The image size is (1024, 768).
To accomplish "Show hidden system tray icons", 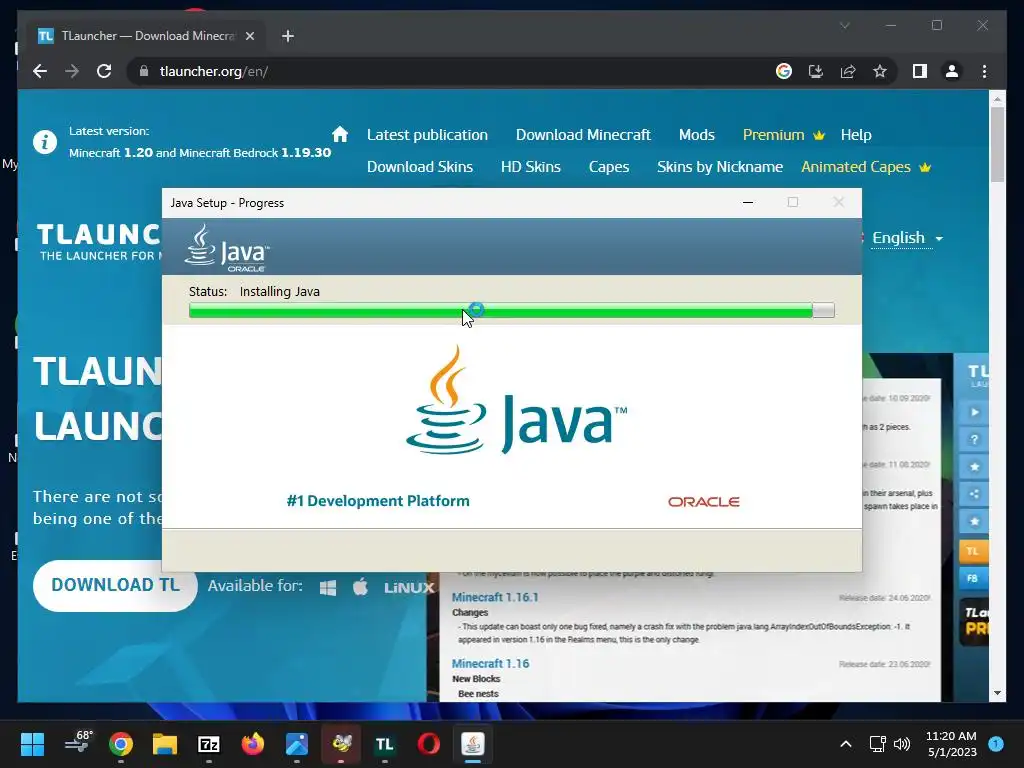I will (x=845, y=744).
